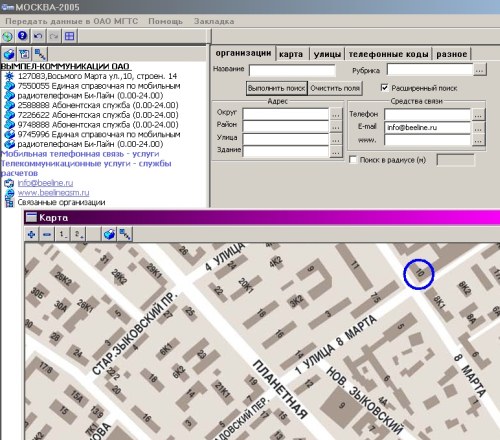
Task: Enable the Поиск в радиусе (м) checkbox
Action: pos(353,160)
